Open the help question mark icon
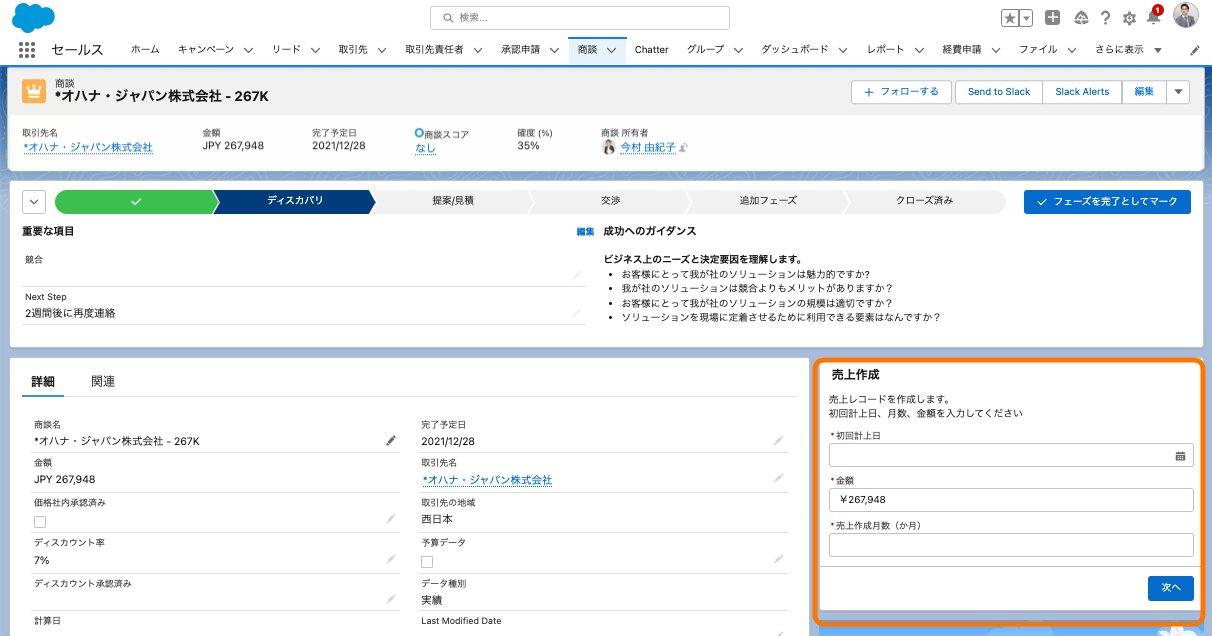Viewport: 1212px width, 636px height. point(1105,18)
